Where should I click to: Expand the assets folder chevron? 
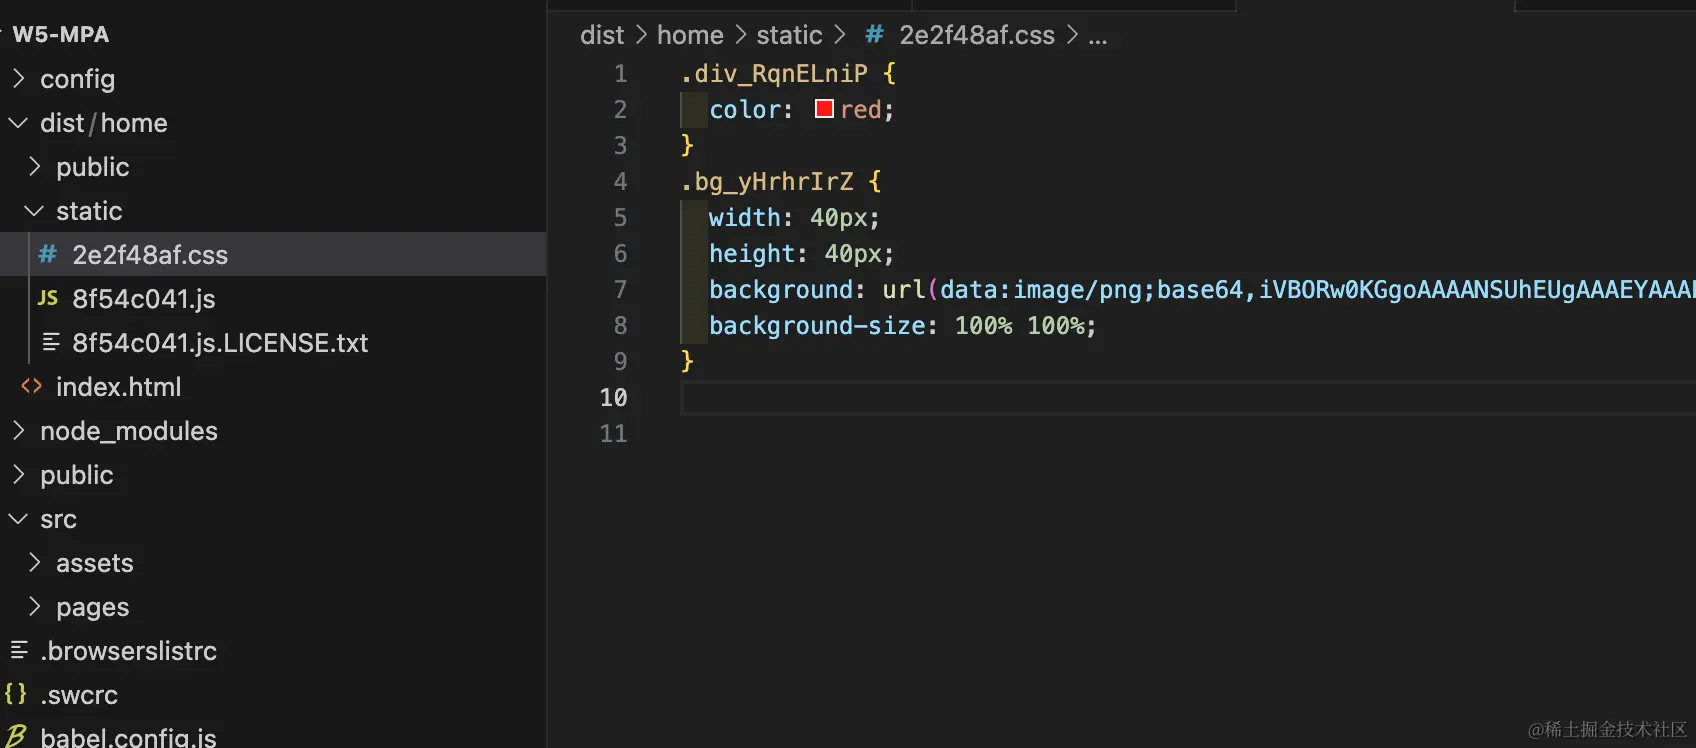click(34, 562)
